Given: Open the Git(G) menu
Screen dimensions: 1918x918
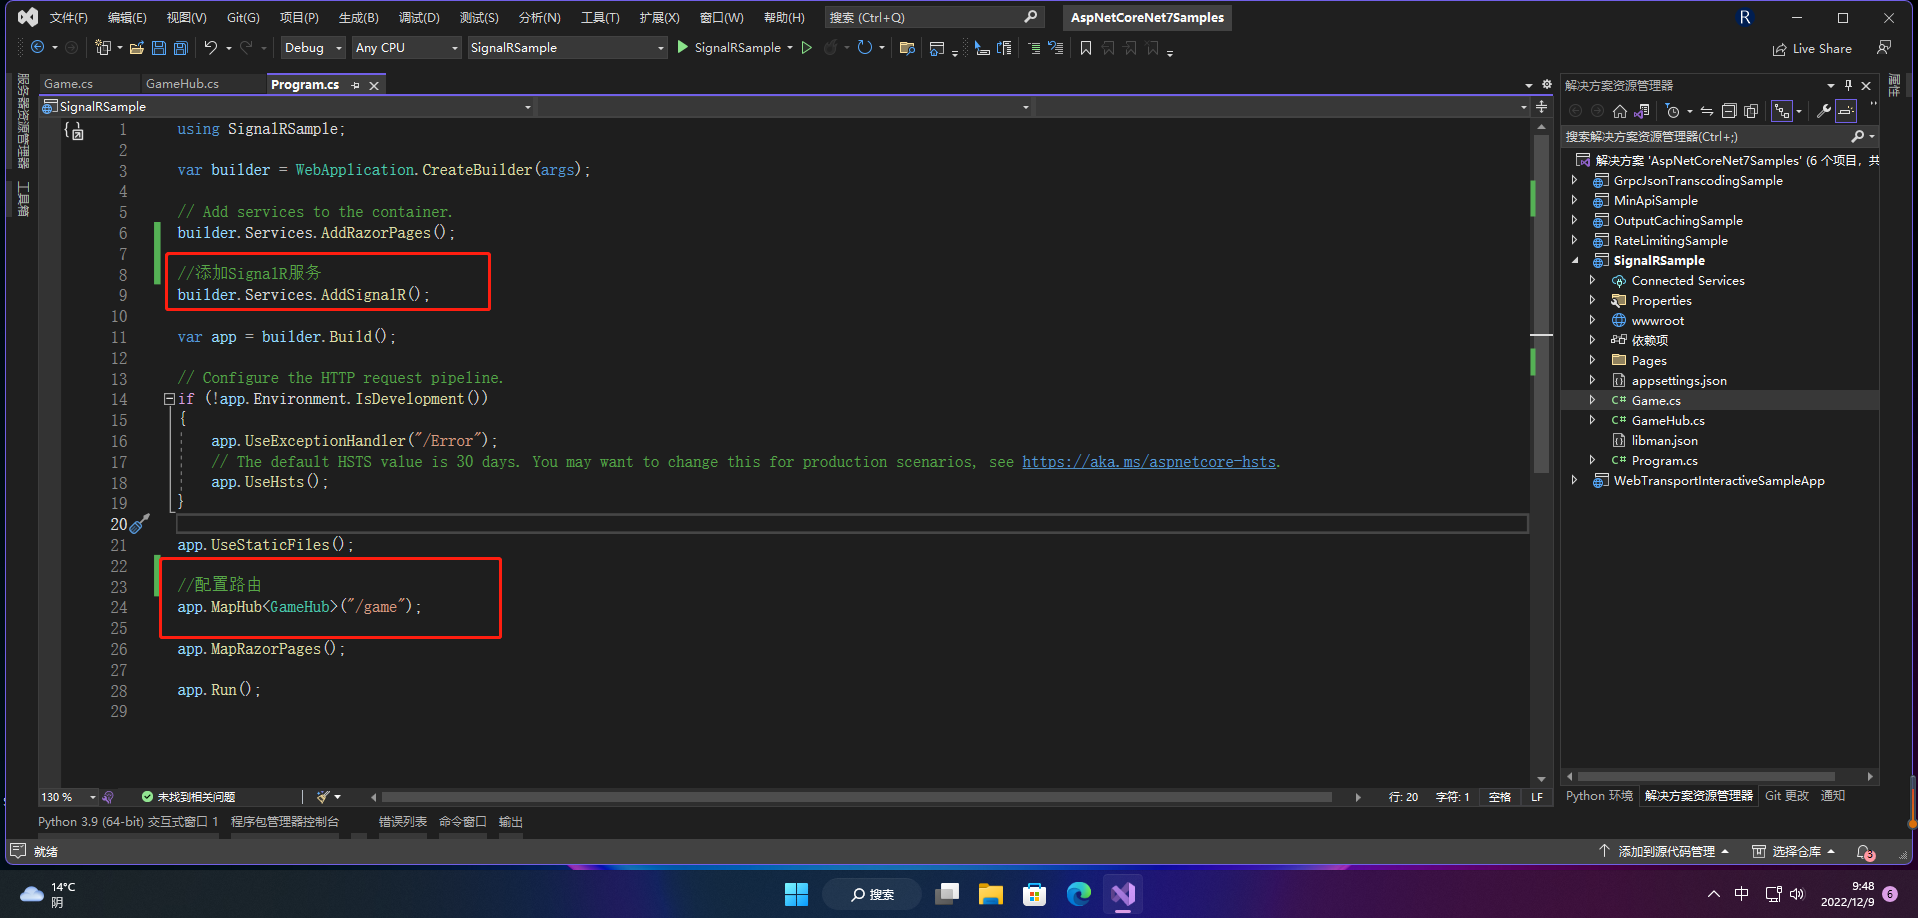Looking at the screenshot, I should [x=243, y=17].
